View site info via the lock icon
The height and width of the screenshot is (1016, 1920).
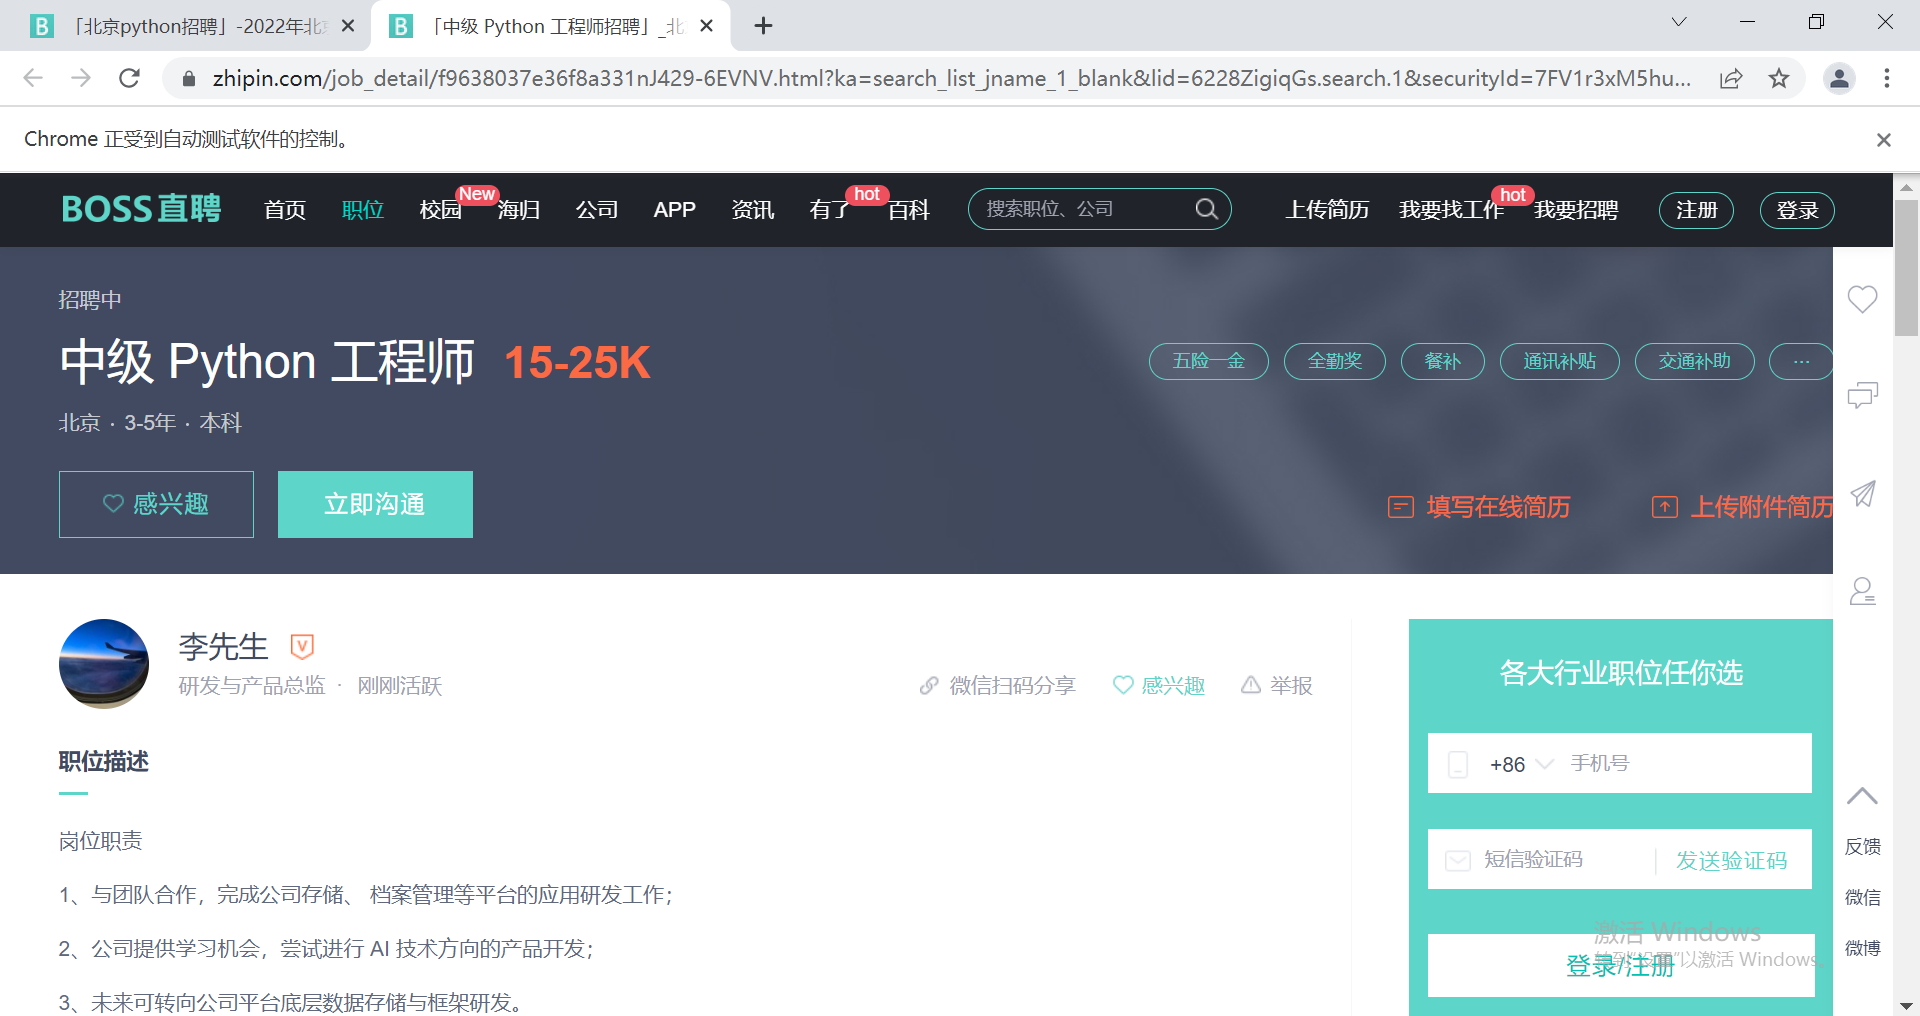pyautogui.click(x=188, y=78)
